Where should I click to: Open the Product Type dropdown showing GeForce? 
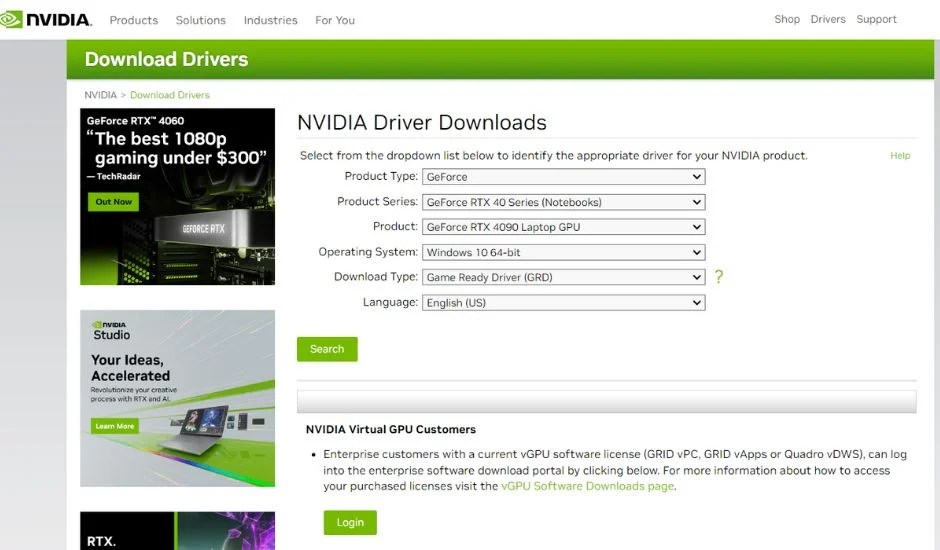564,176
